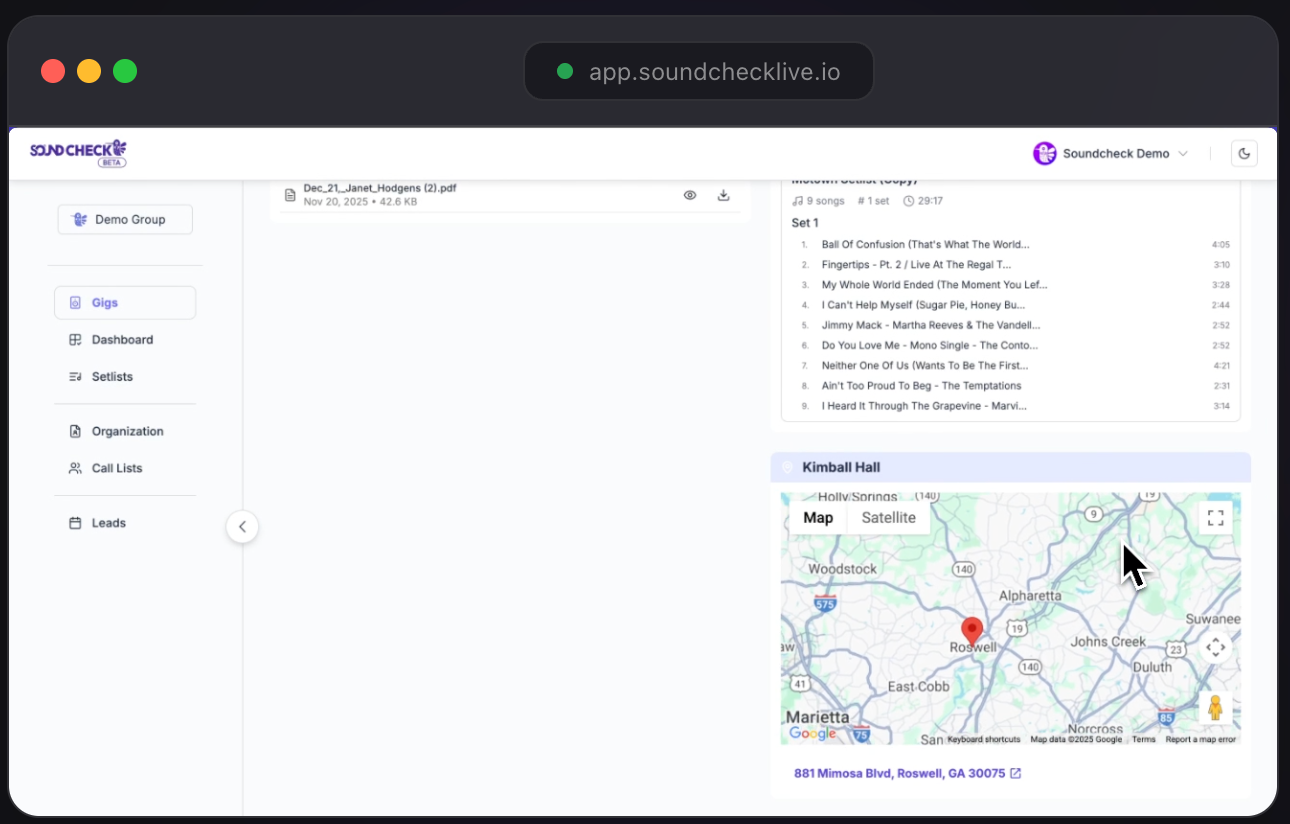The image size is (1290, 824).
Task: Open the Soundcheck Demo account dropdown
Action: click(x=1110, y=153)
